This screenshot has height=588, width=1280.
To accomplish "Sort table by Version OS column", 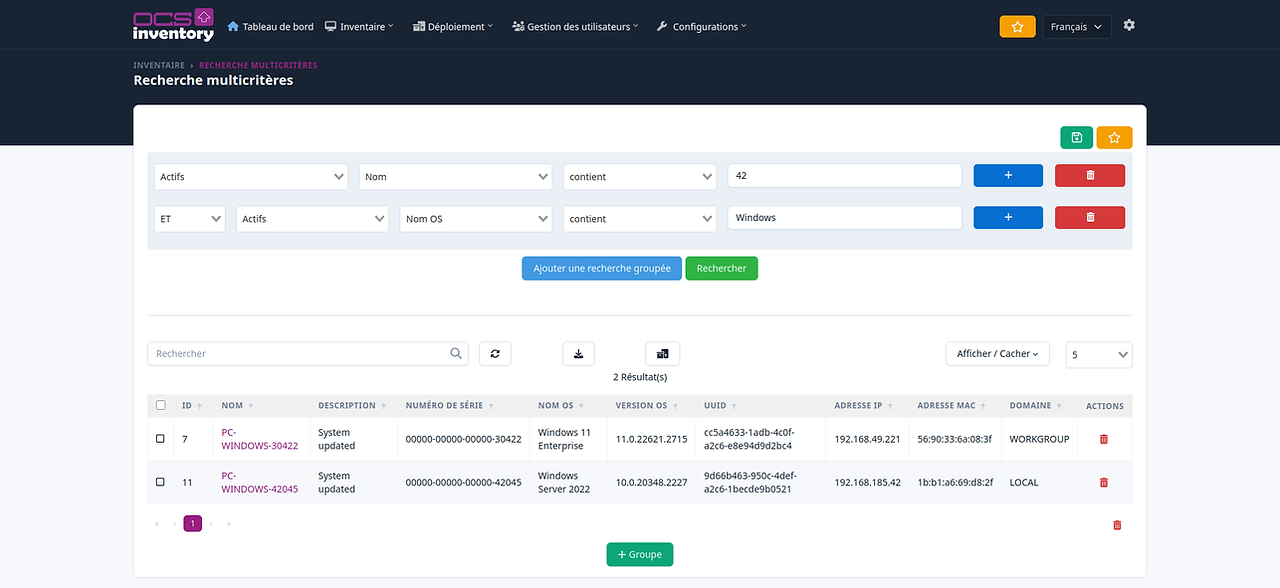I will [646, 406].
